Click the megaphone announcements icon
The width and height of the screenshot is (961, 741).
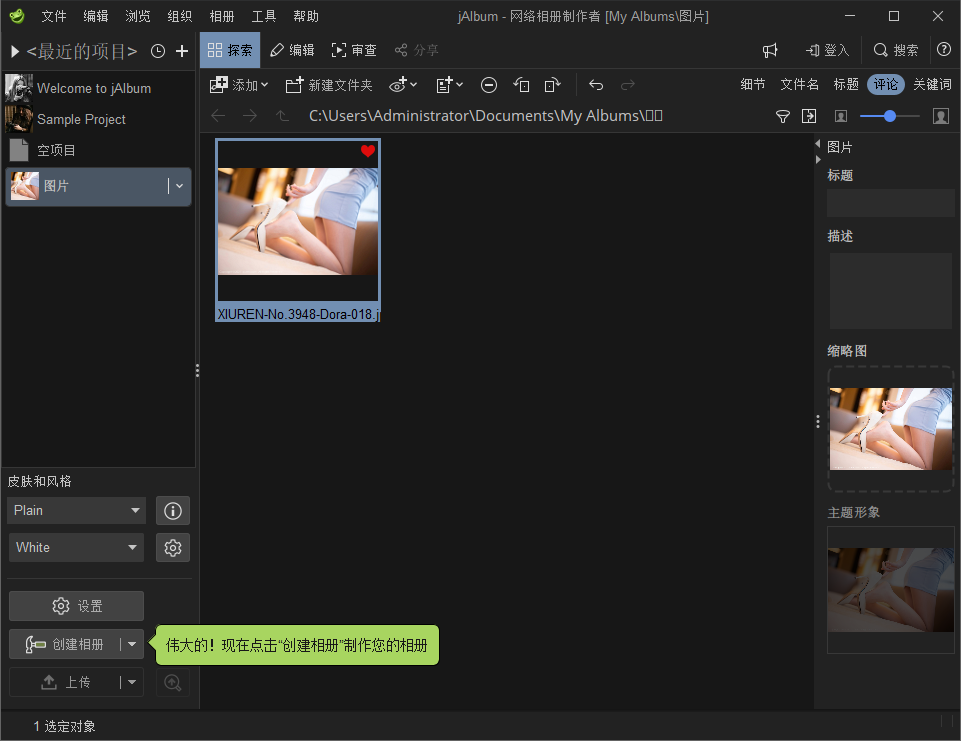pos(770,50)
